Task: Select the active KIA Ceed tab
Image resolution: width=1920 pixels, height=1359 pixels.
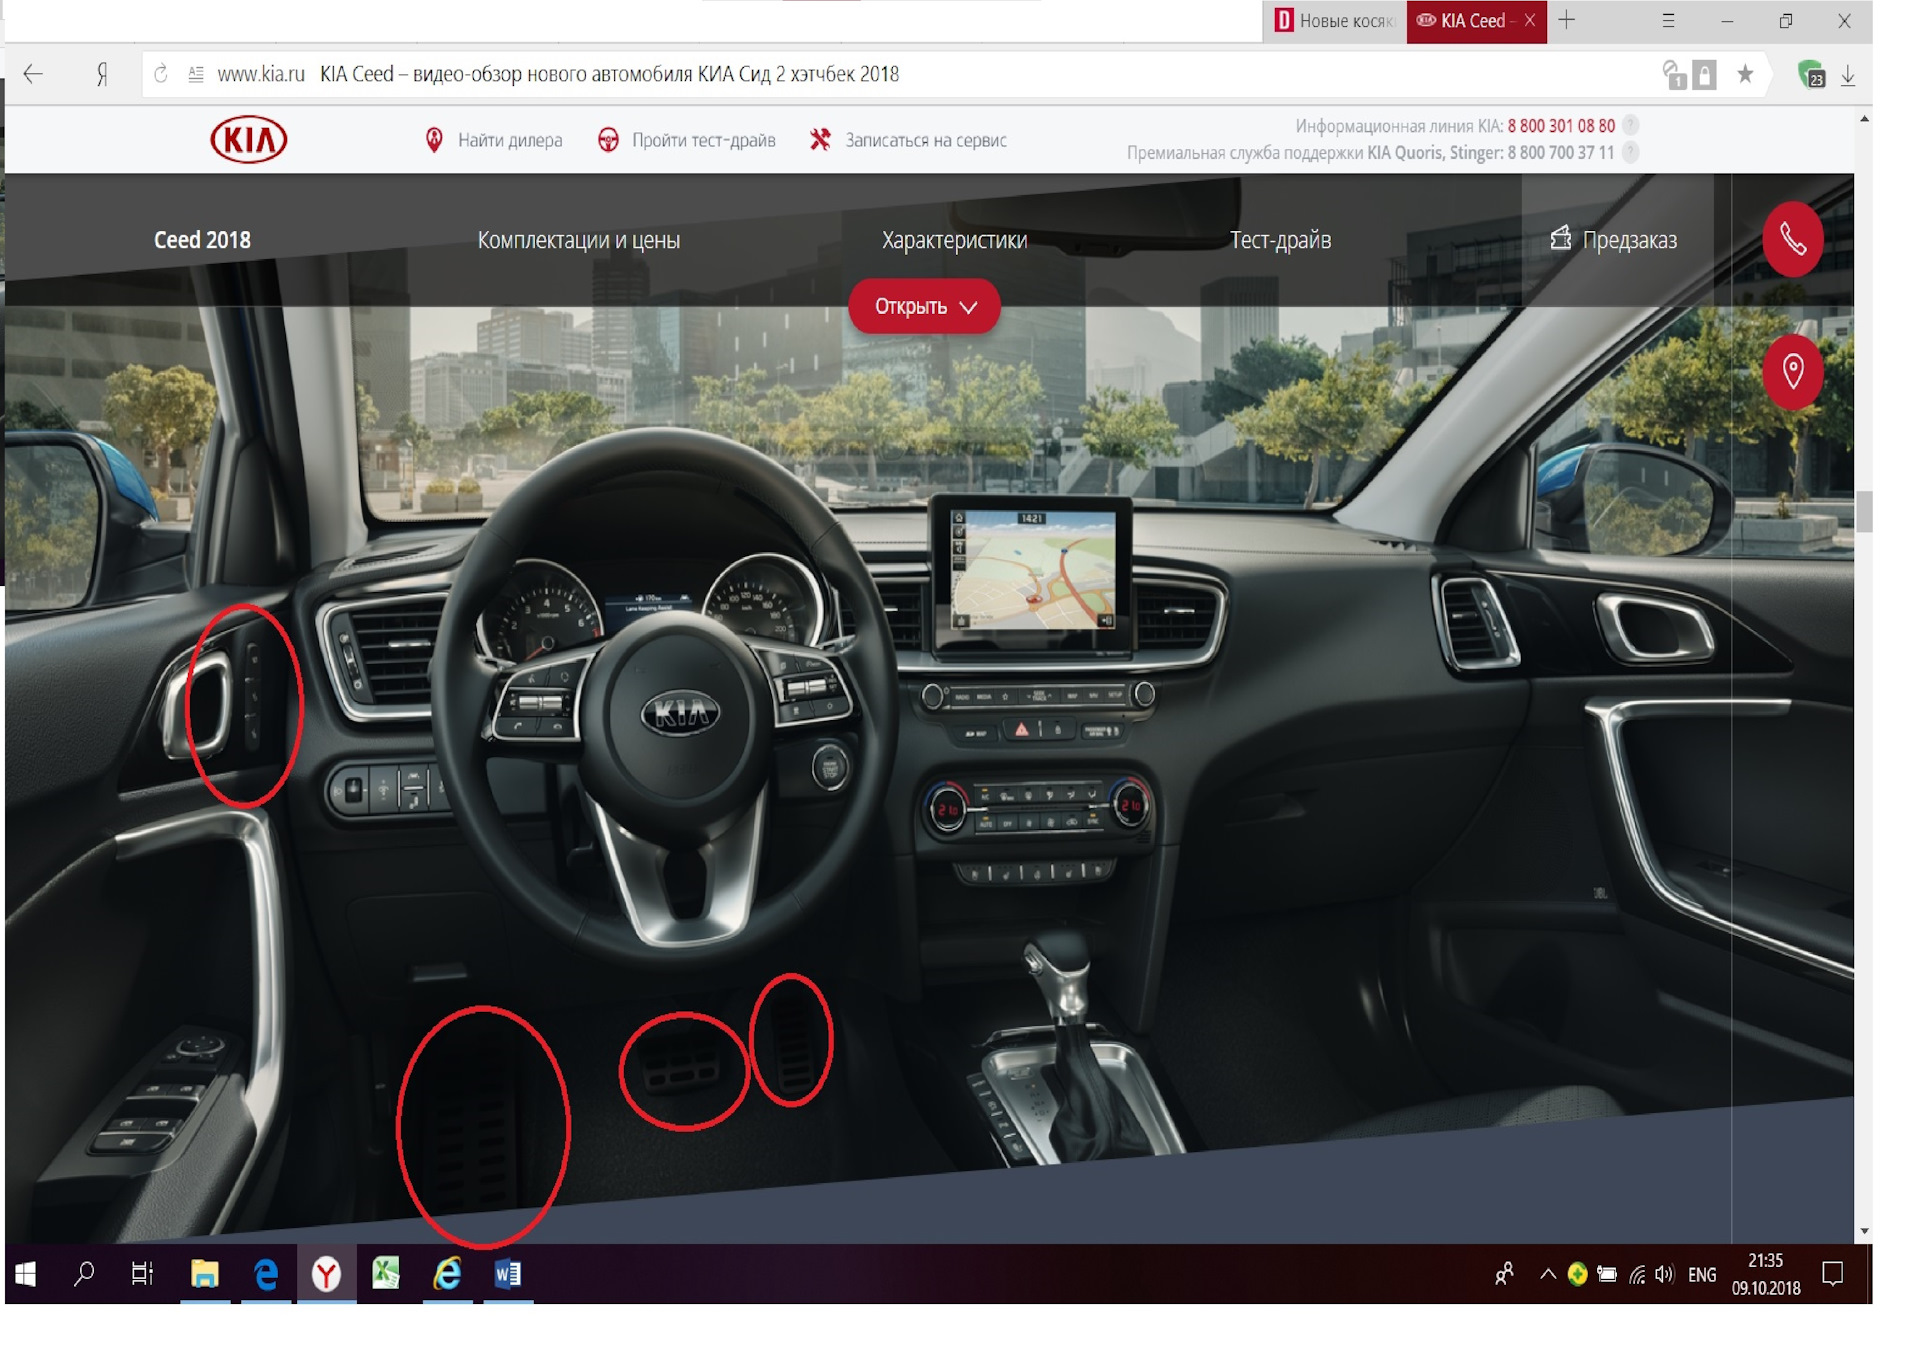Action: 1465,21
